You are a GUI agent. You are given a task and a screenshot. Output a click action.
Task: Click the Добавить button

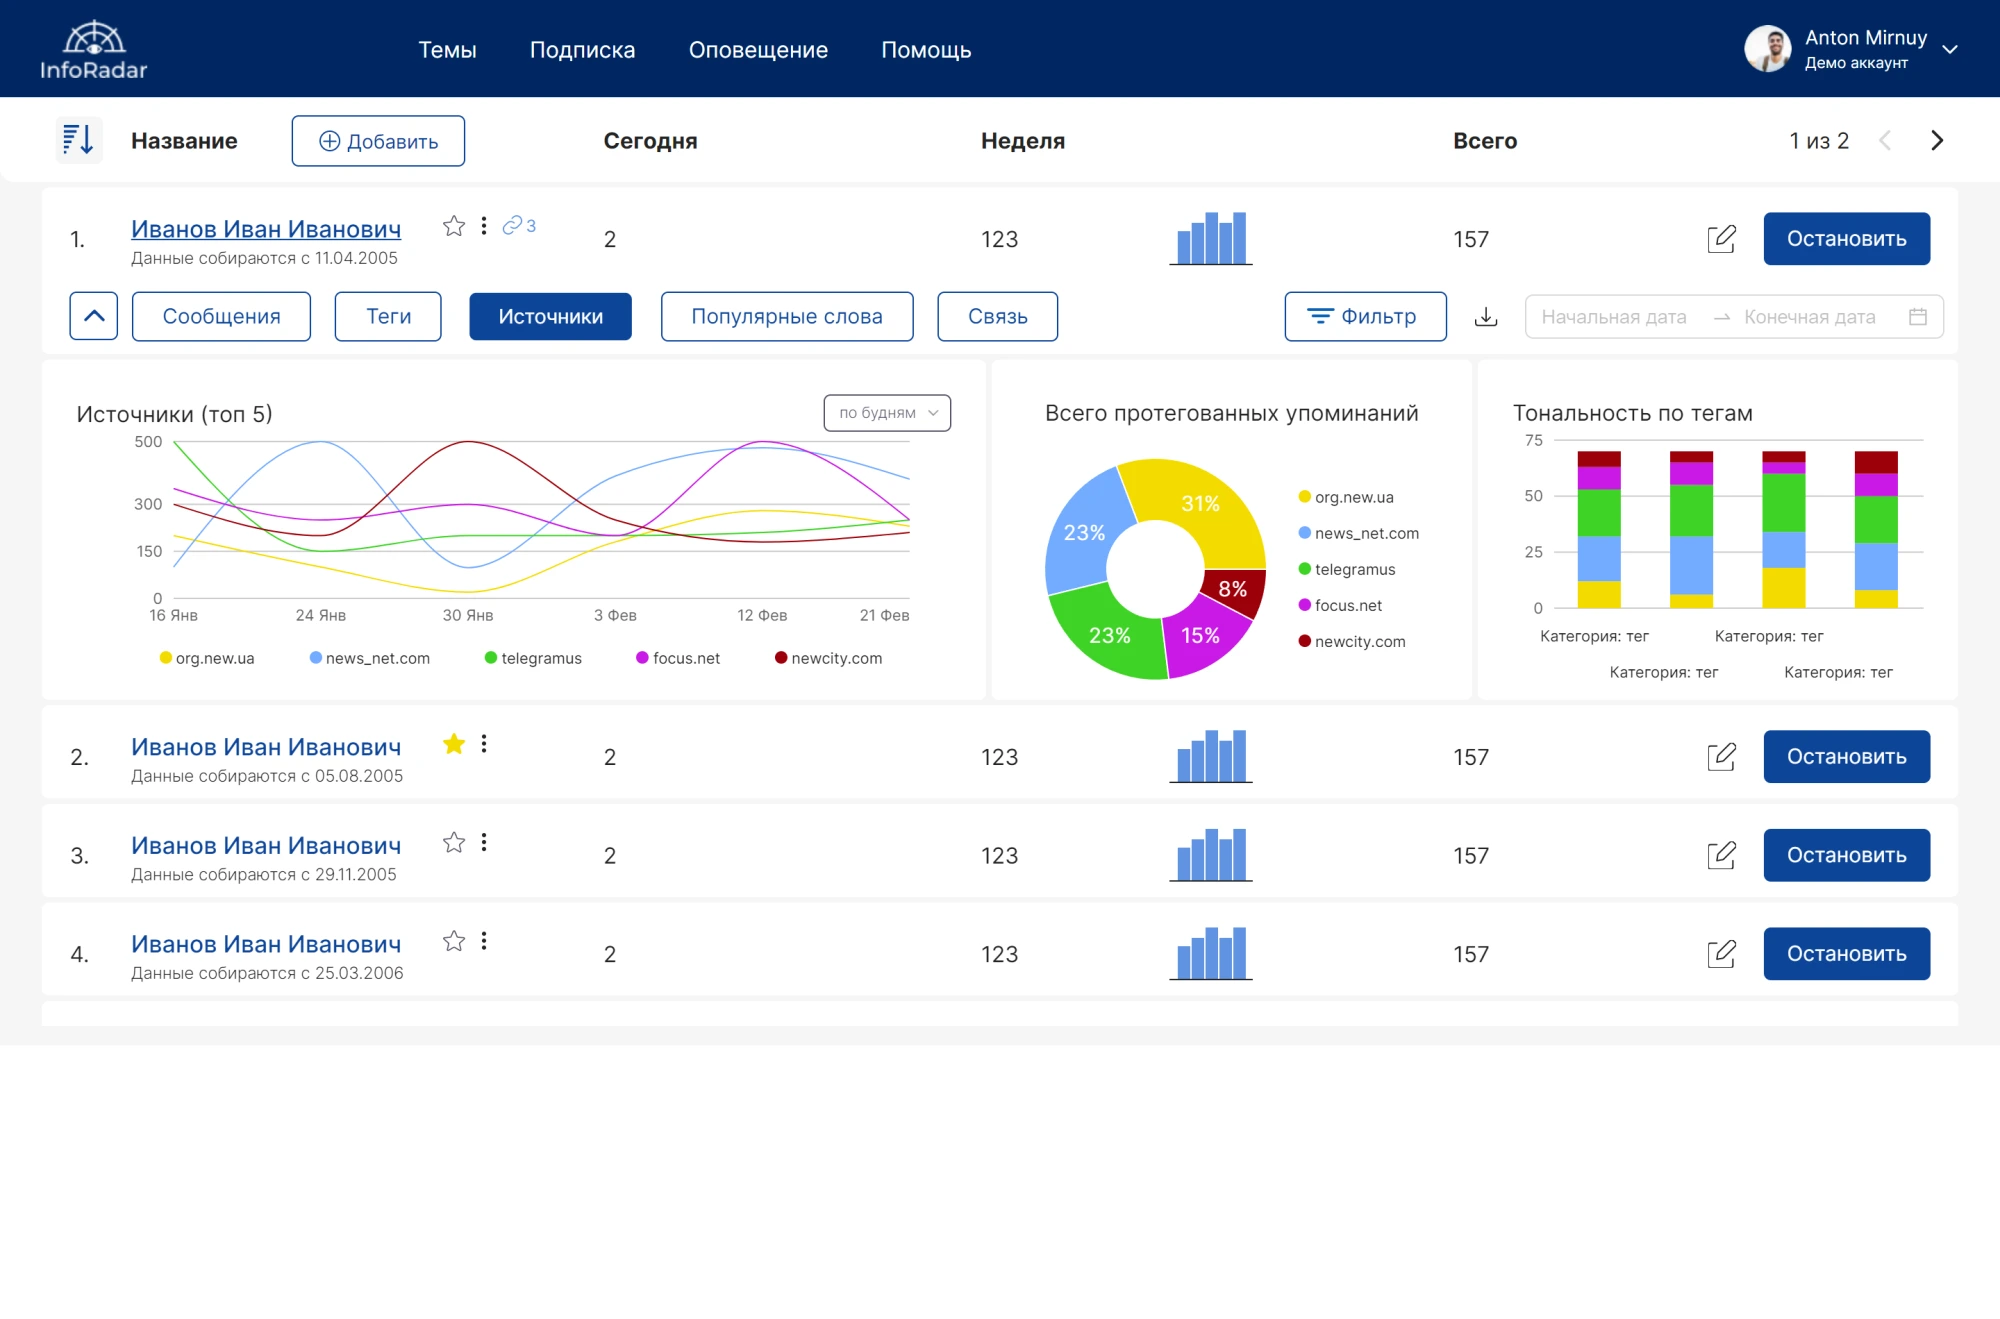click(378, 141)
